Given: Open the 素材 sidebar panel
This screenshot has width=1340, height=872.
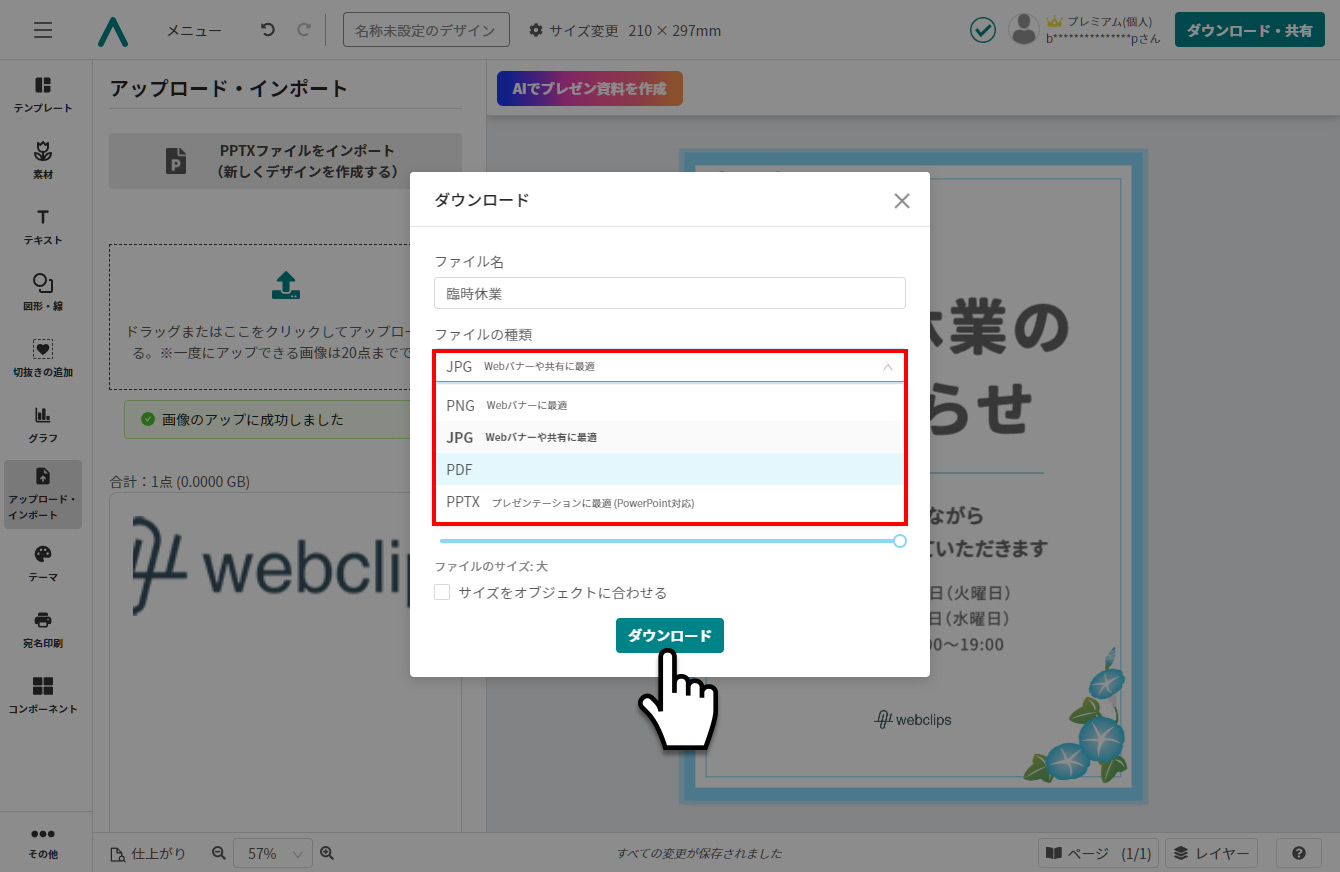Looking at the screenshot, I should tap(43, 160).
